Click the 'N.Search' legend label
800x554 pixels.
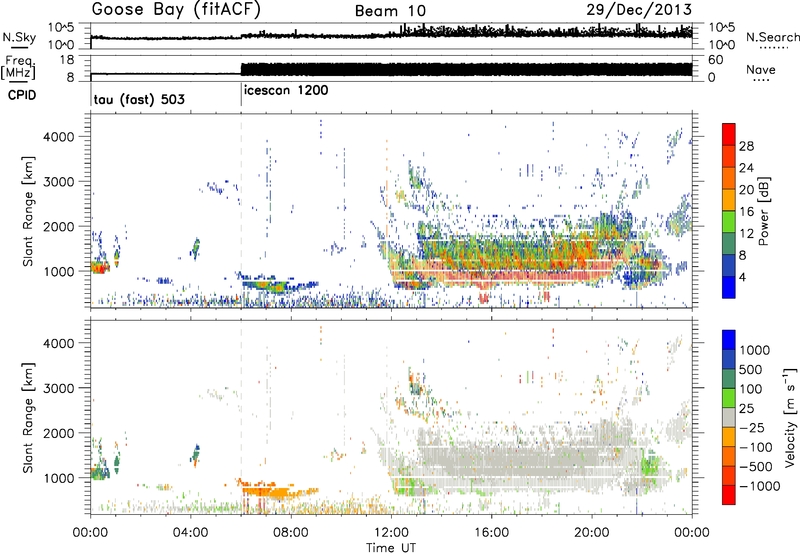click(772, 37)
